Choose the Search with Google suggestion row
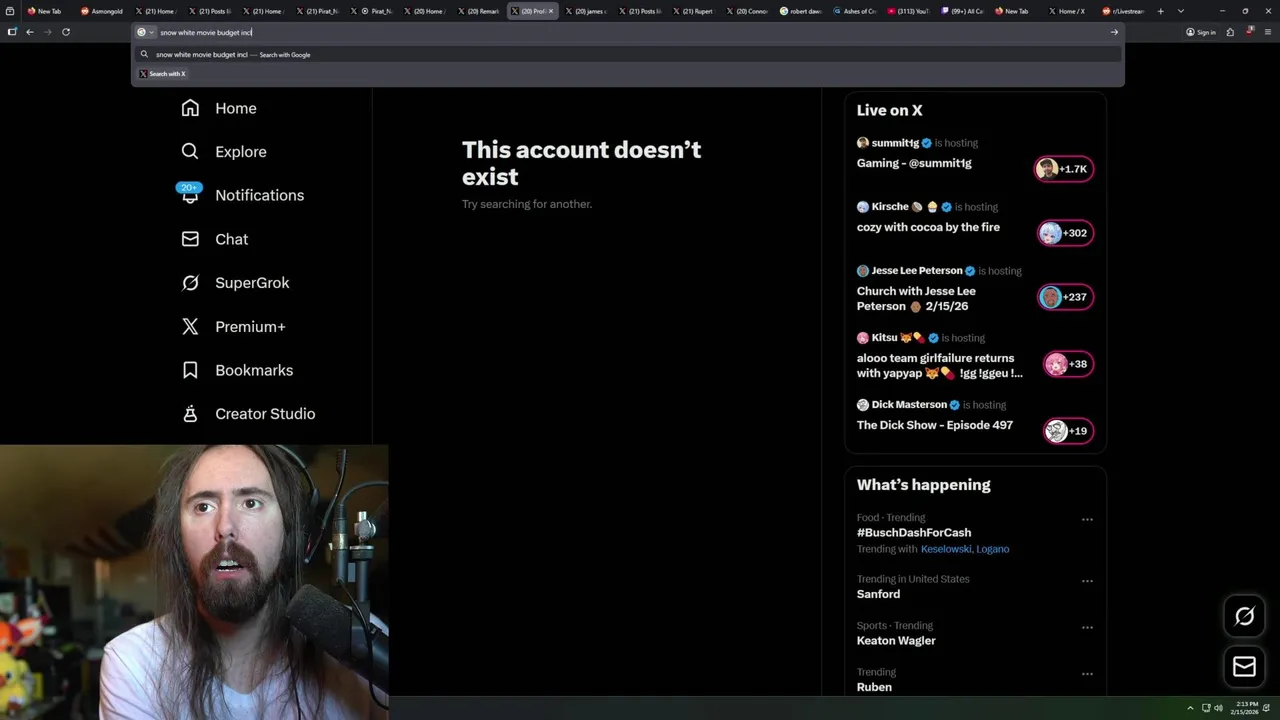Viewport: 1280px width, 720px height. click(x=628, y=55)
